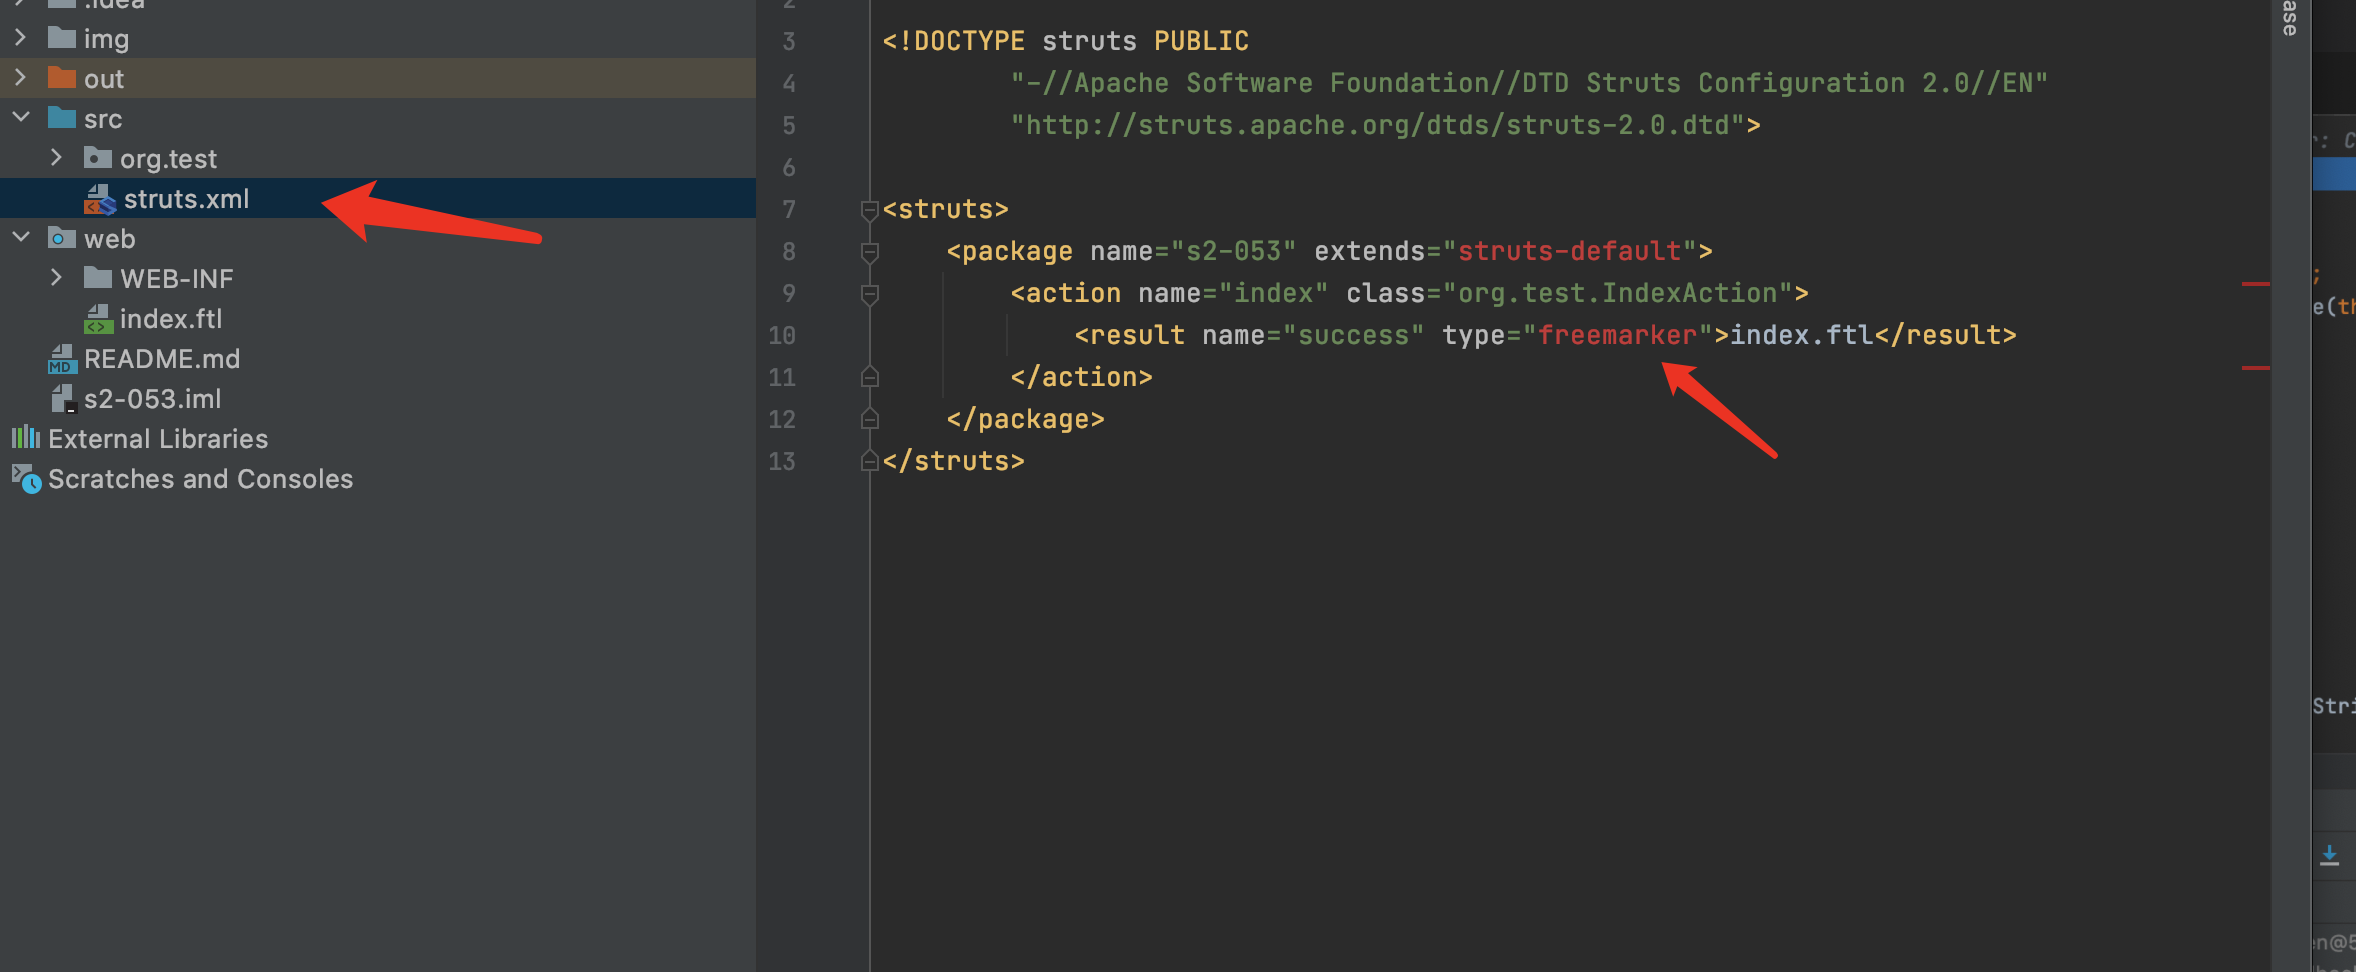Click the struts.xml file icon
The width and height of the screenshot is (2356, 972).
100,199
